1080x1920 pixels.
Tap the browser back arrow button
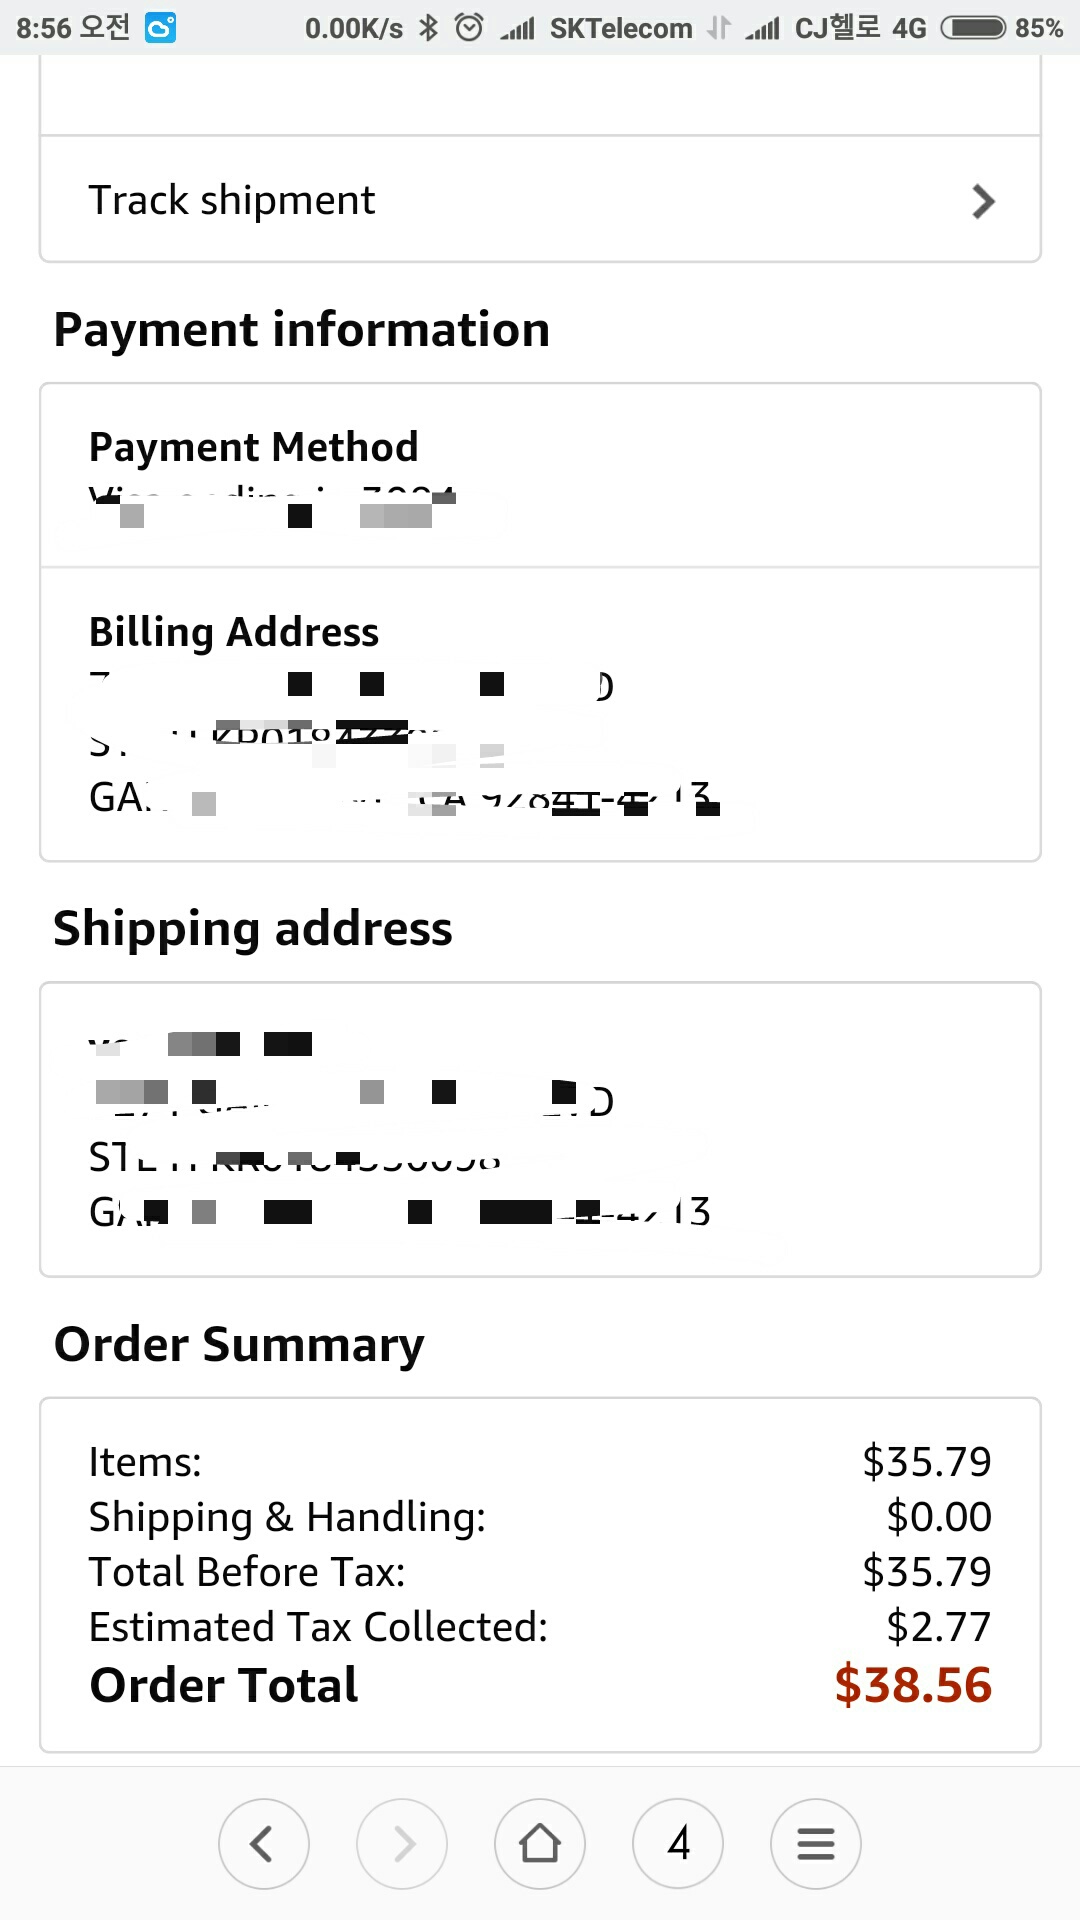(x=263, y=1843)
